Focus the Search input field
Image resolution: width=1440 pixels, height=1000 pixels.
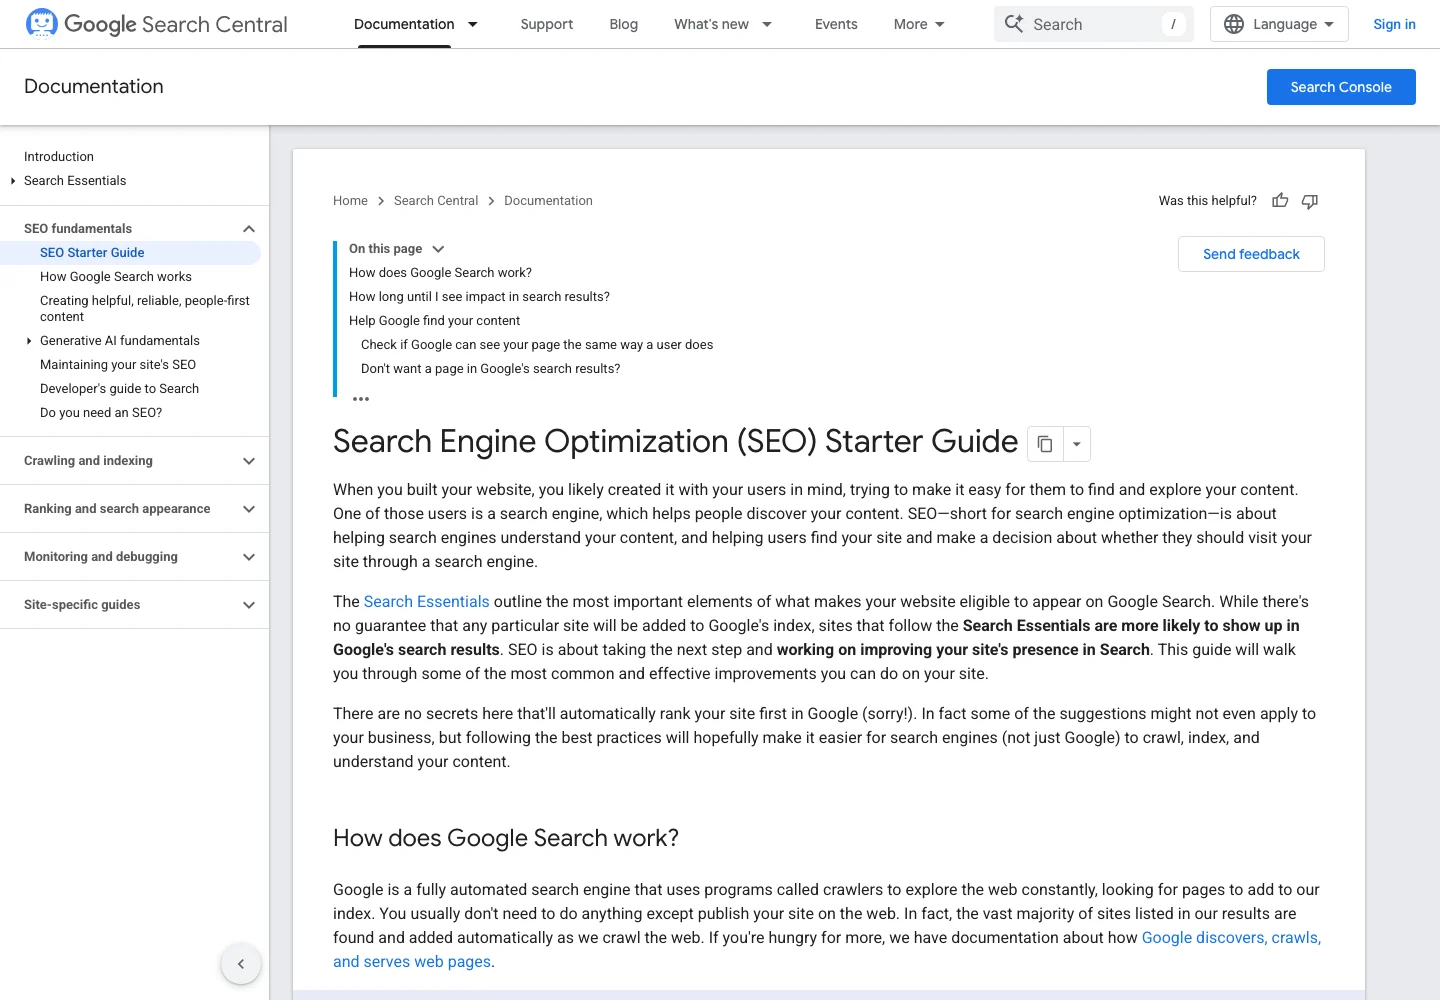click(1094, 24)
